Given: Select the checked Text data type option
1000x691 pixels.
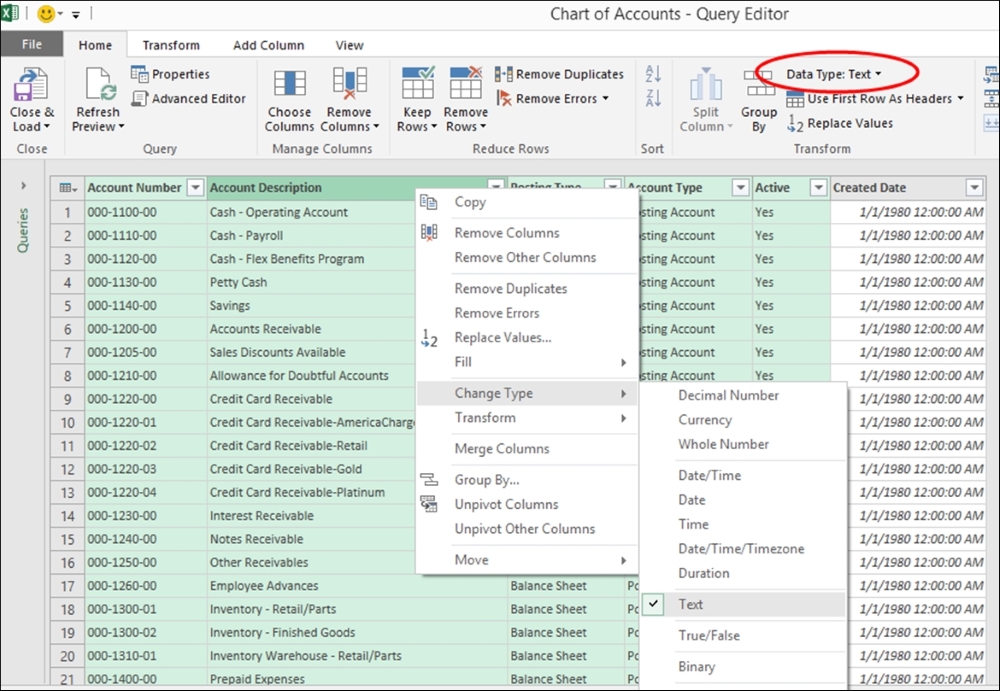Looking at the screenshot, I should pyautogui.click(x=691, y=604).
